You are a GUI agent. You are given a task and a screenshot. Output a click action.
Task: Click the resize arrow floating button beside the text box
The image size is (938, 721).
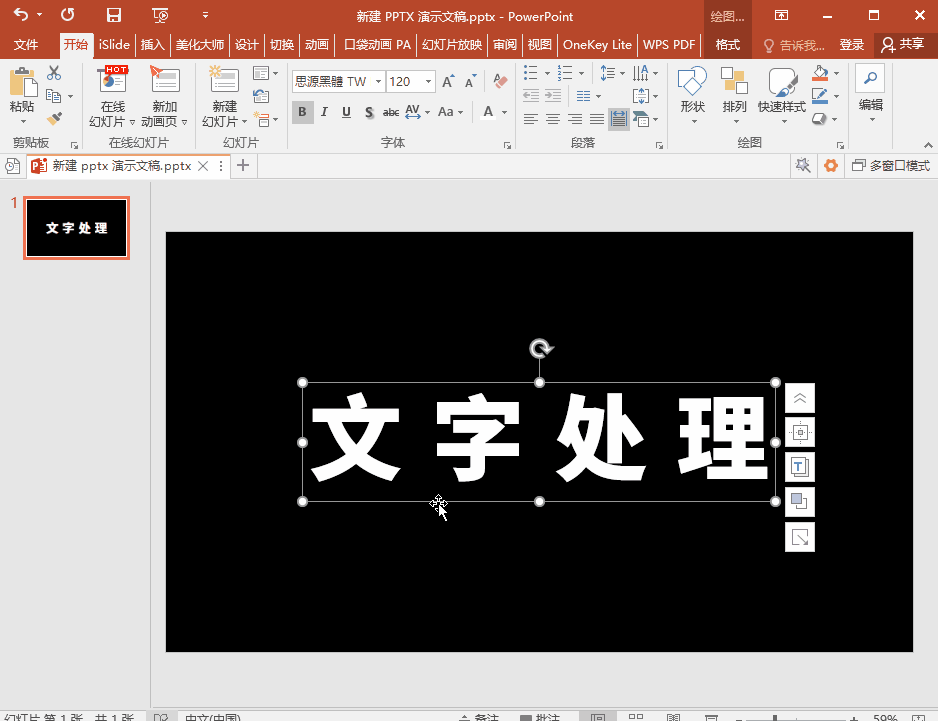tap(800, 537)
